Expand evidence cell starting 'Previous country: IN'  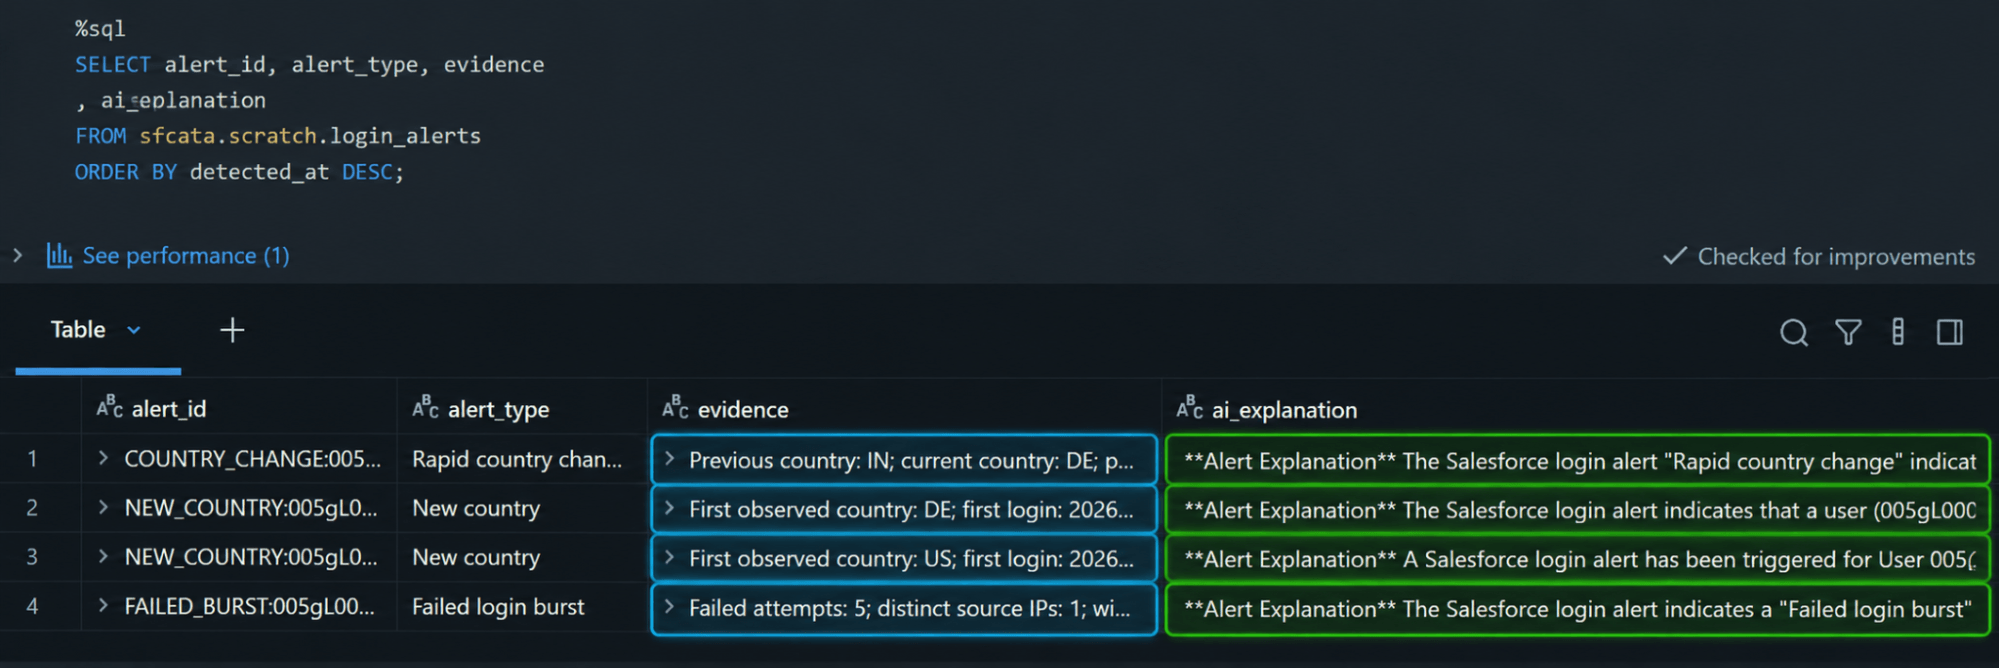(x=670, y=459)
